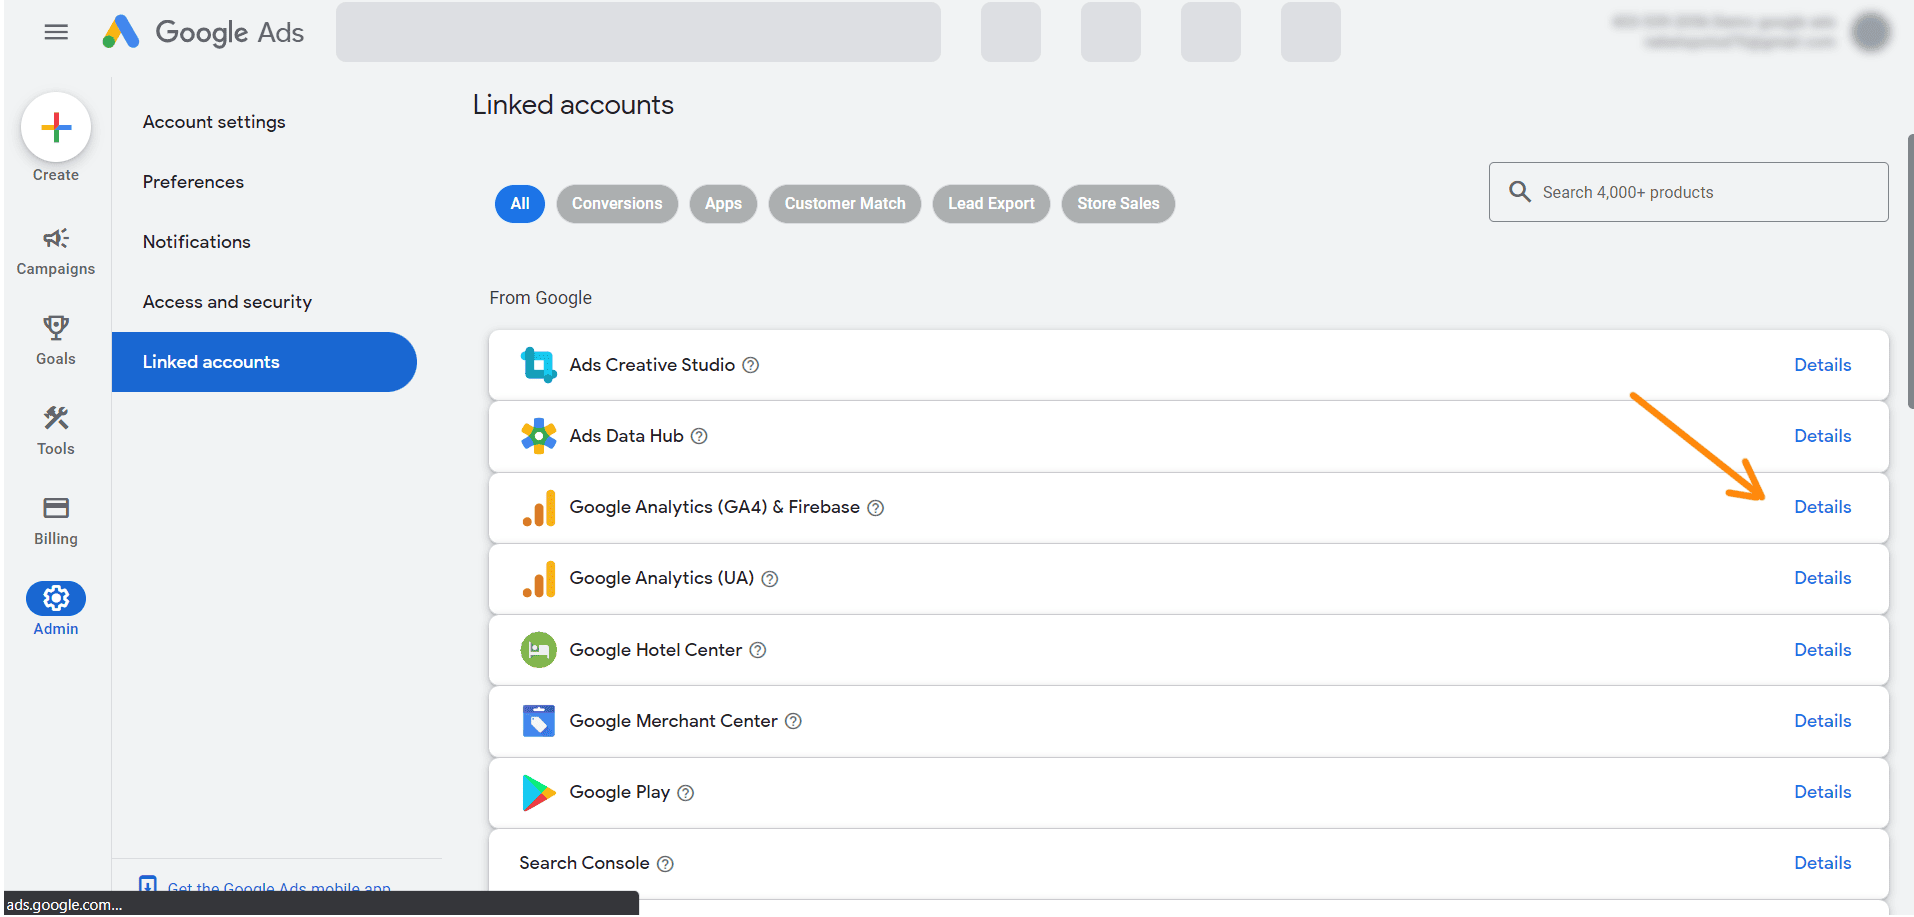Screen dimensions: 1914x917
Task: Click the Google Analytics (UA) icon
Action: (x=538, y=579)
